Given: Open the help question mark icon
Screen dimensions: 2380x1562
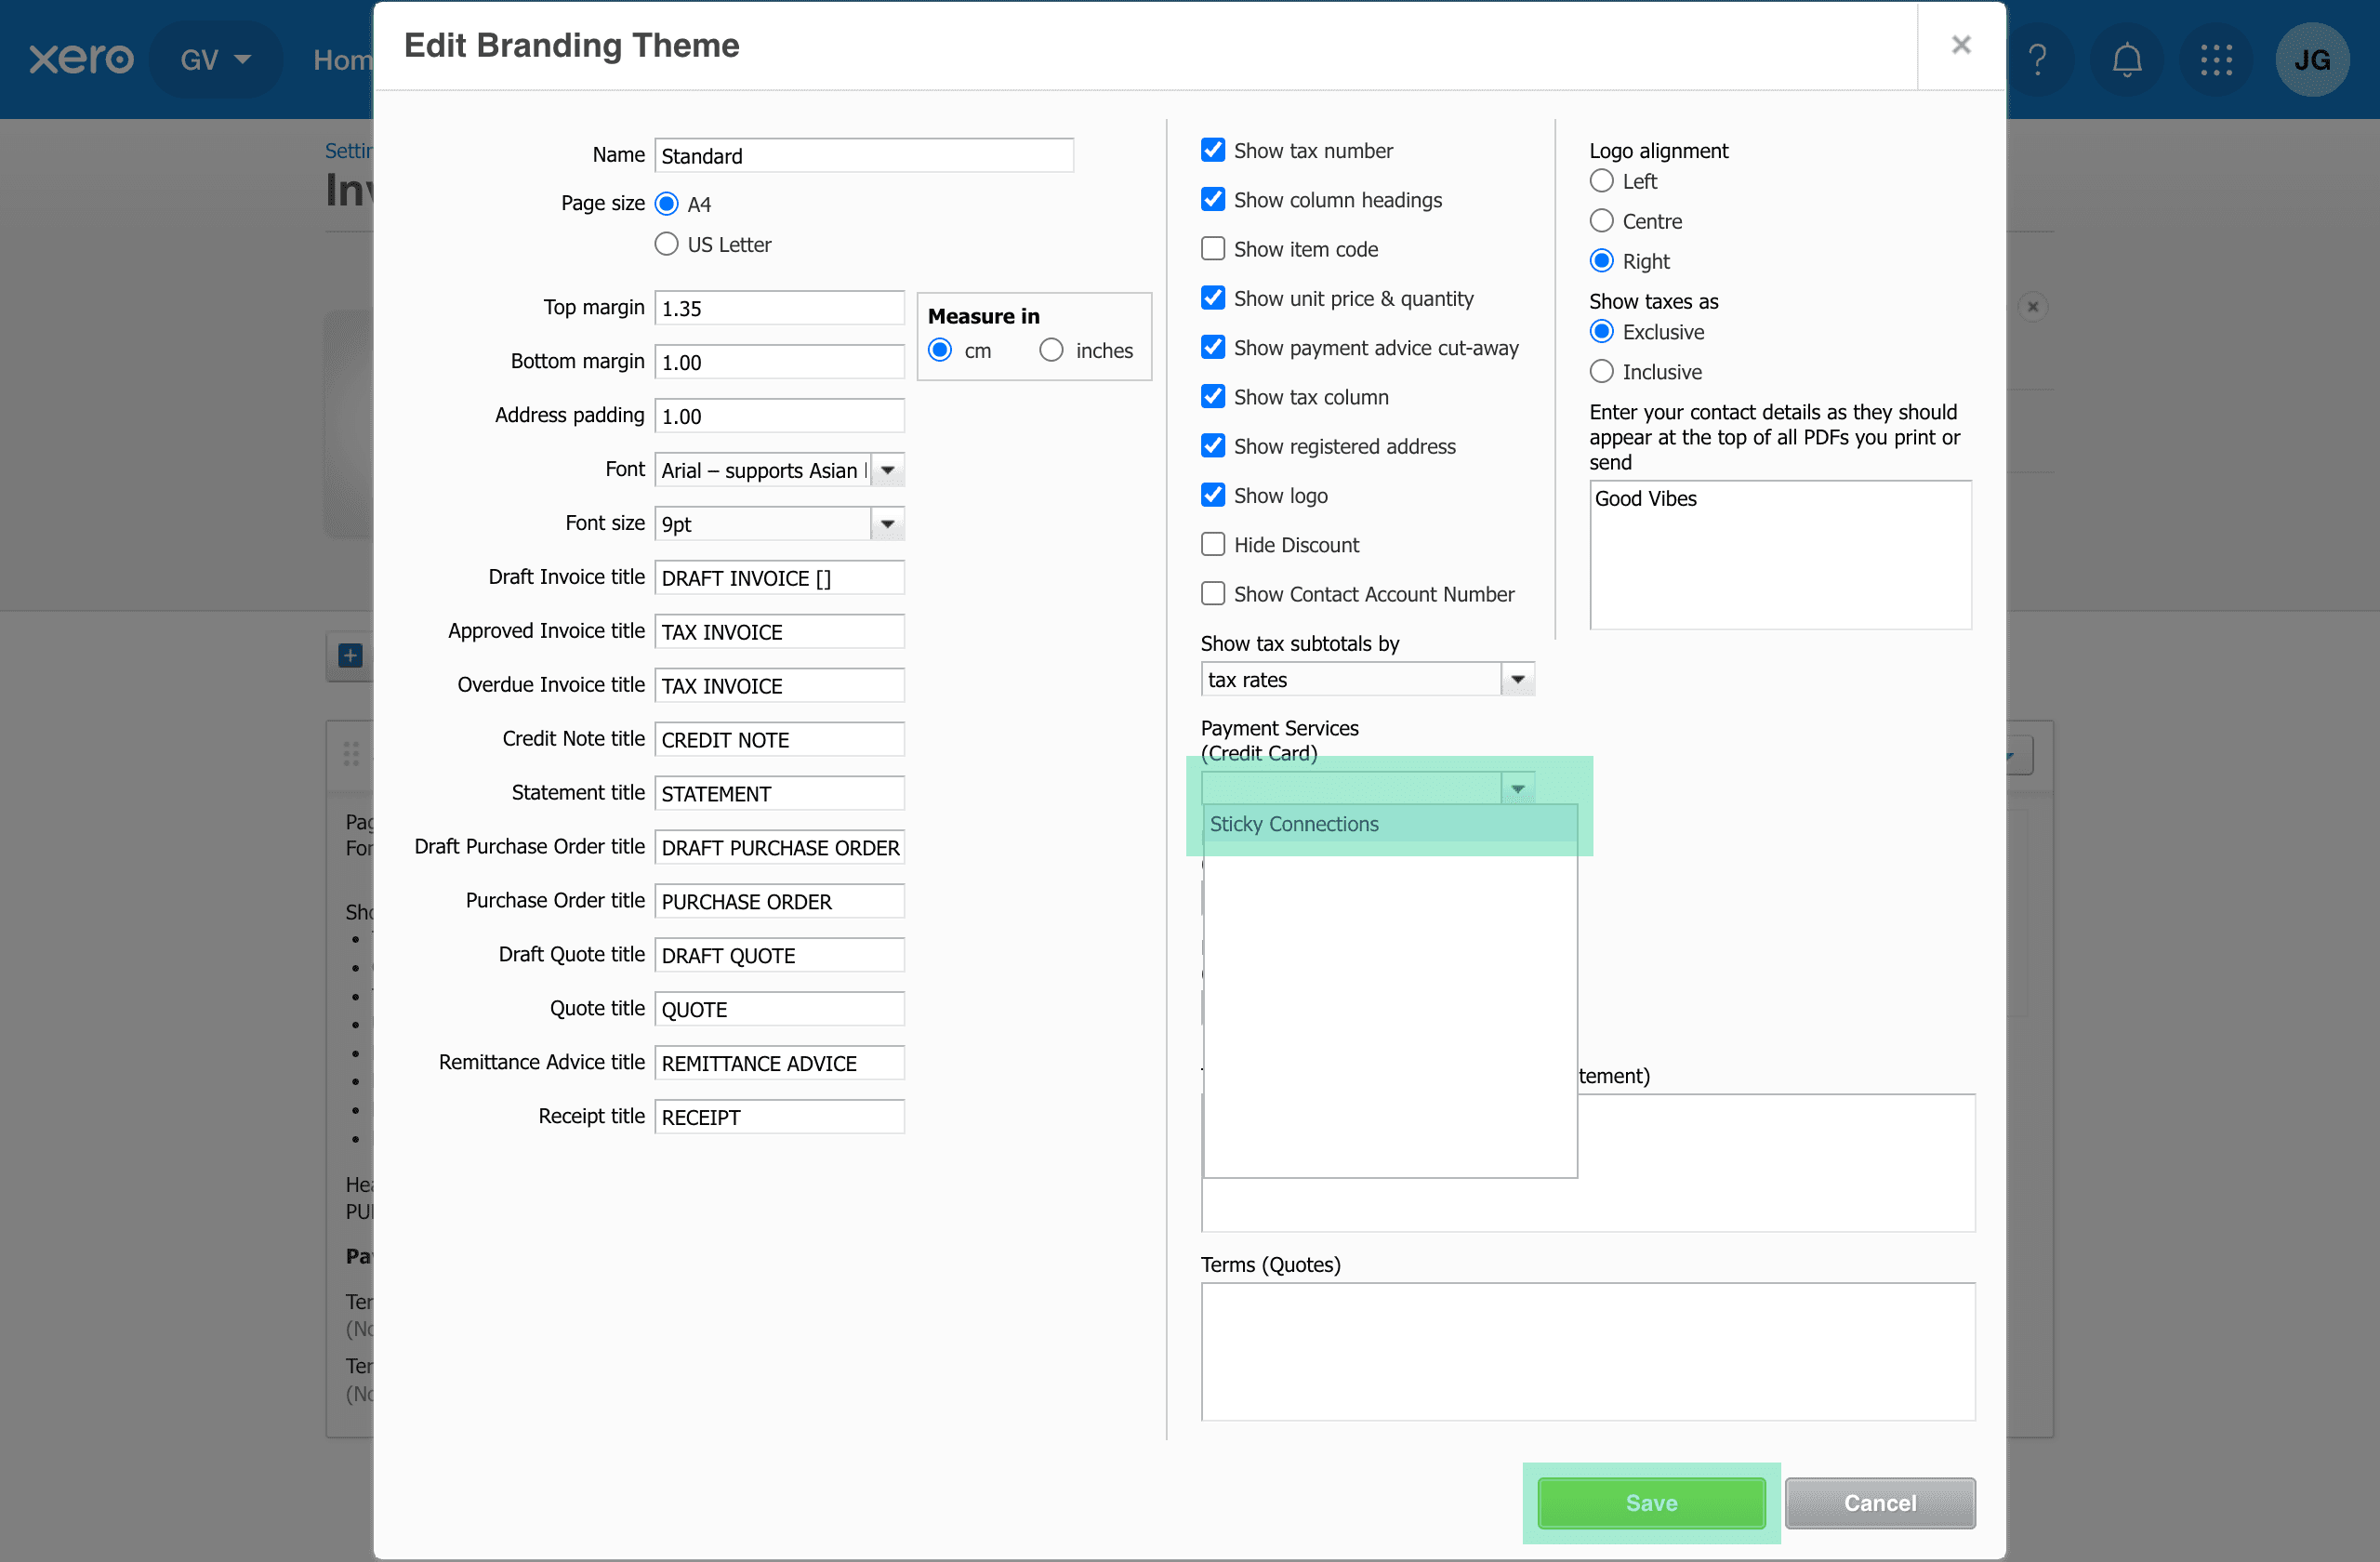Looking at the screenshot, I should 2037,60.
